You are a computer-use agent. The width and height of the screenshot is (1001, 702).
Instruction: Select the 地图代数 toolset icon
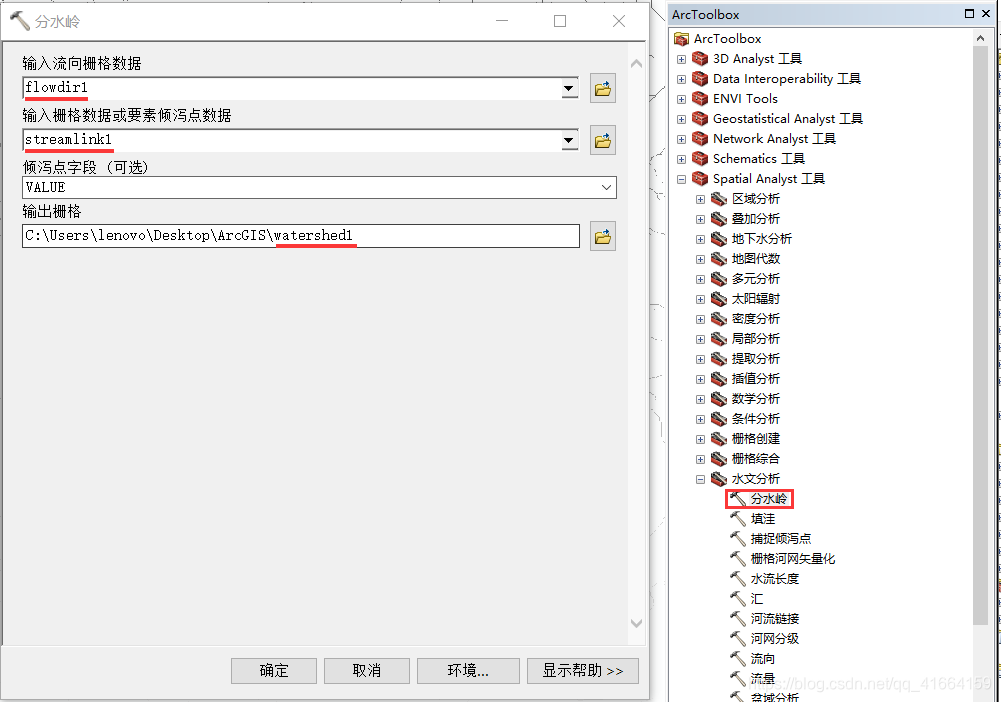coord(719,258)
